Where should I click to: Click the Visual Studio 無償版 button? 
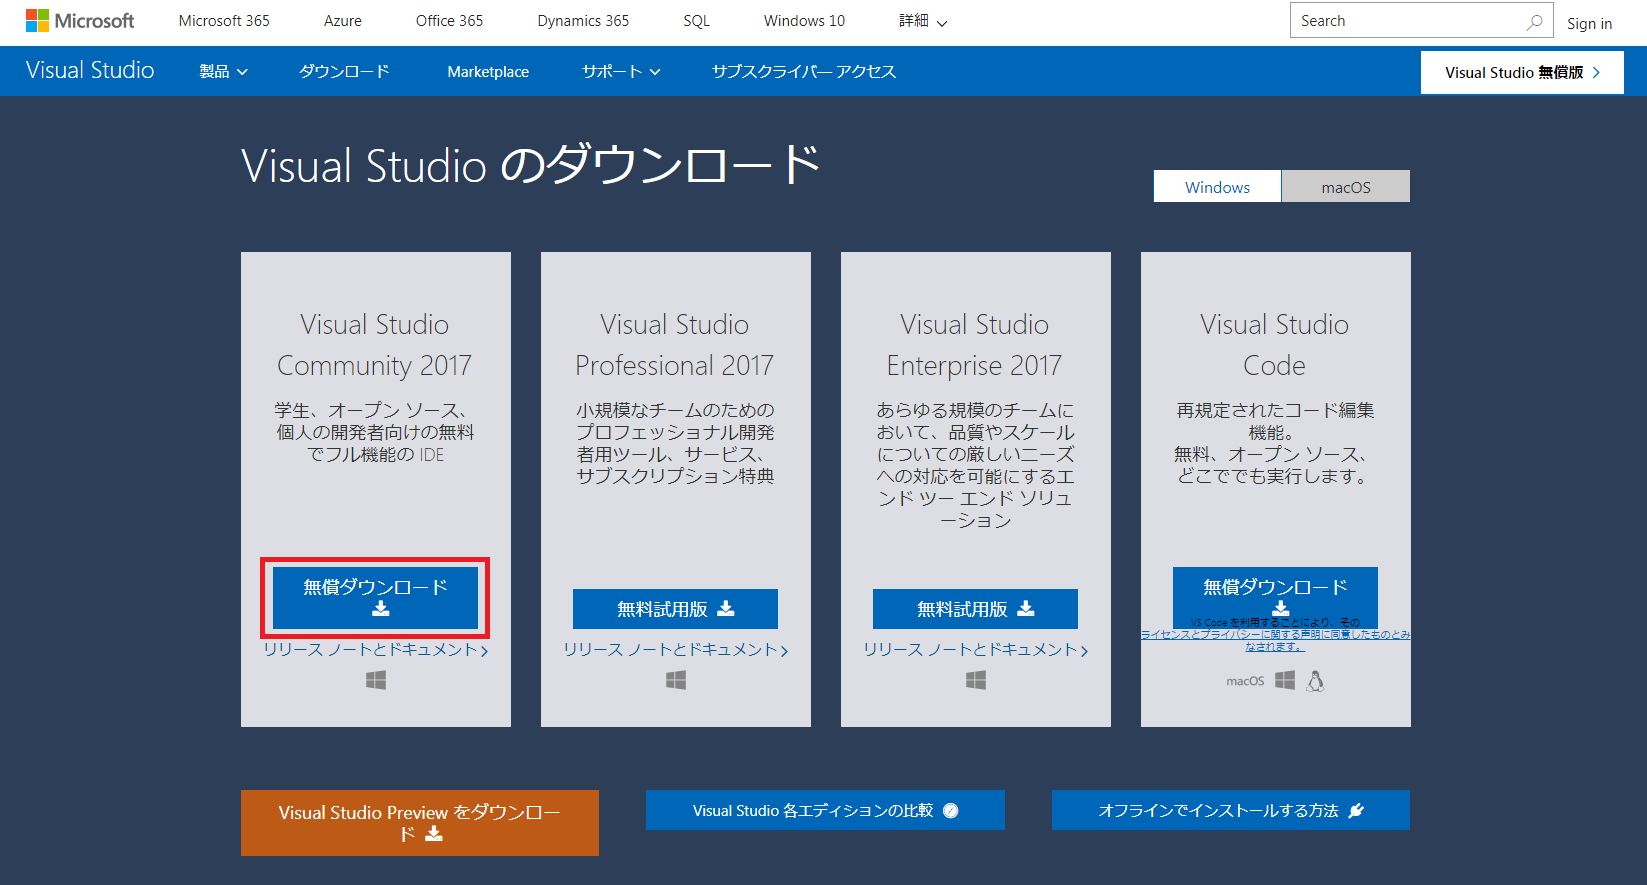[x=1522, y=72]
